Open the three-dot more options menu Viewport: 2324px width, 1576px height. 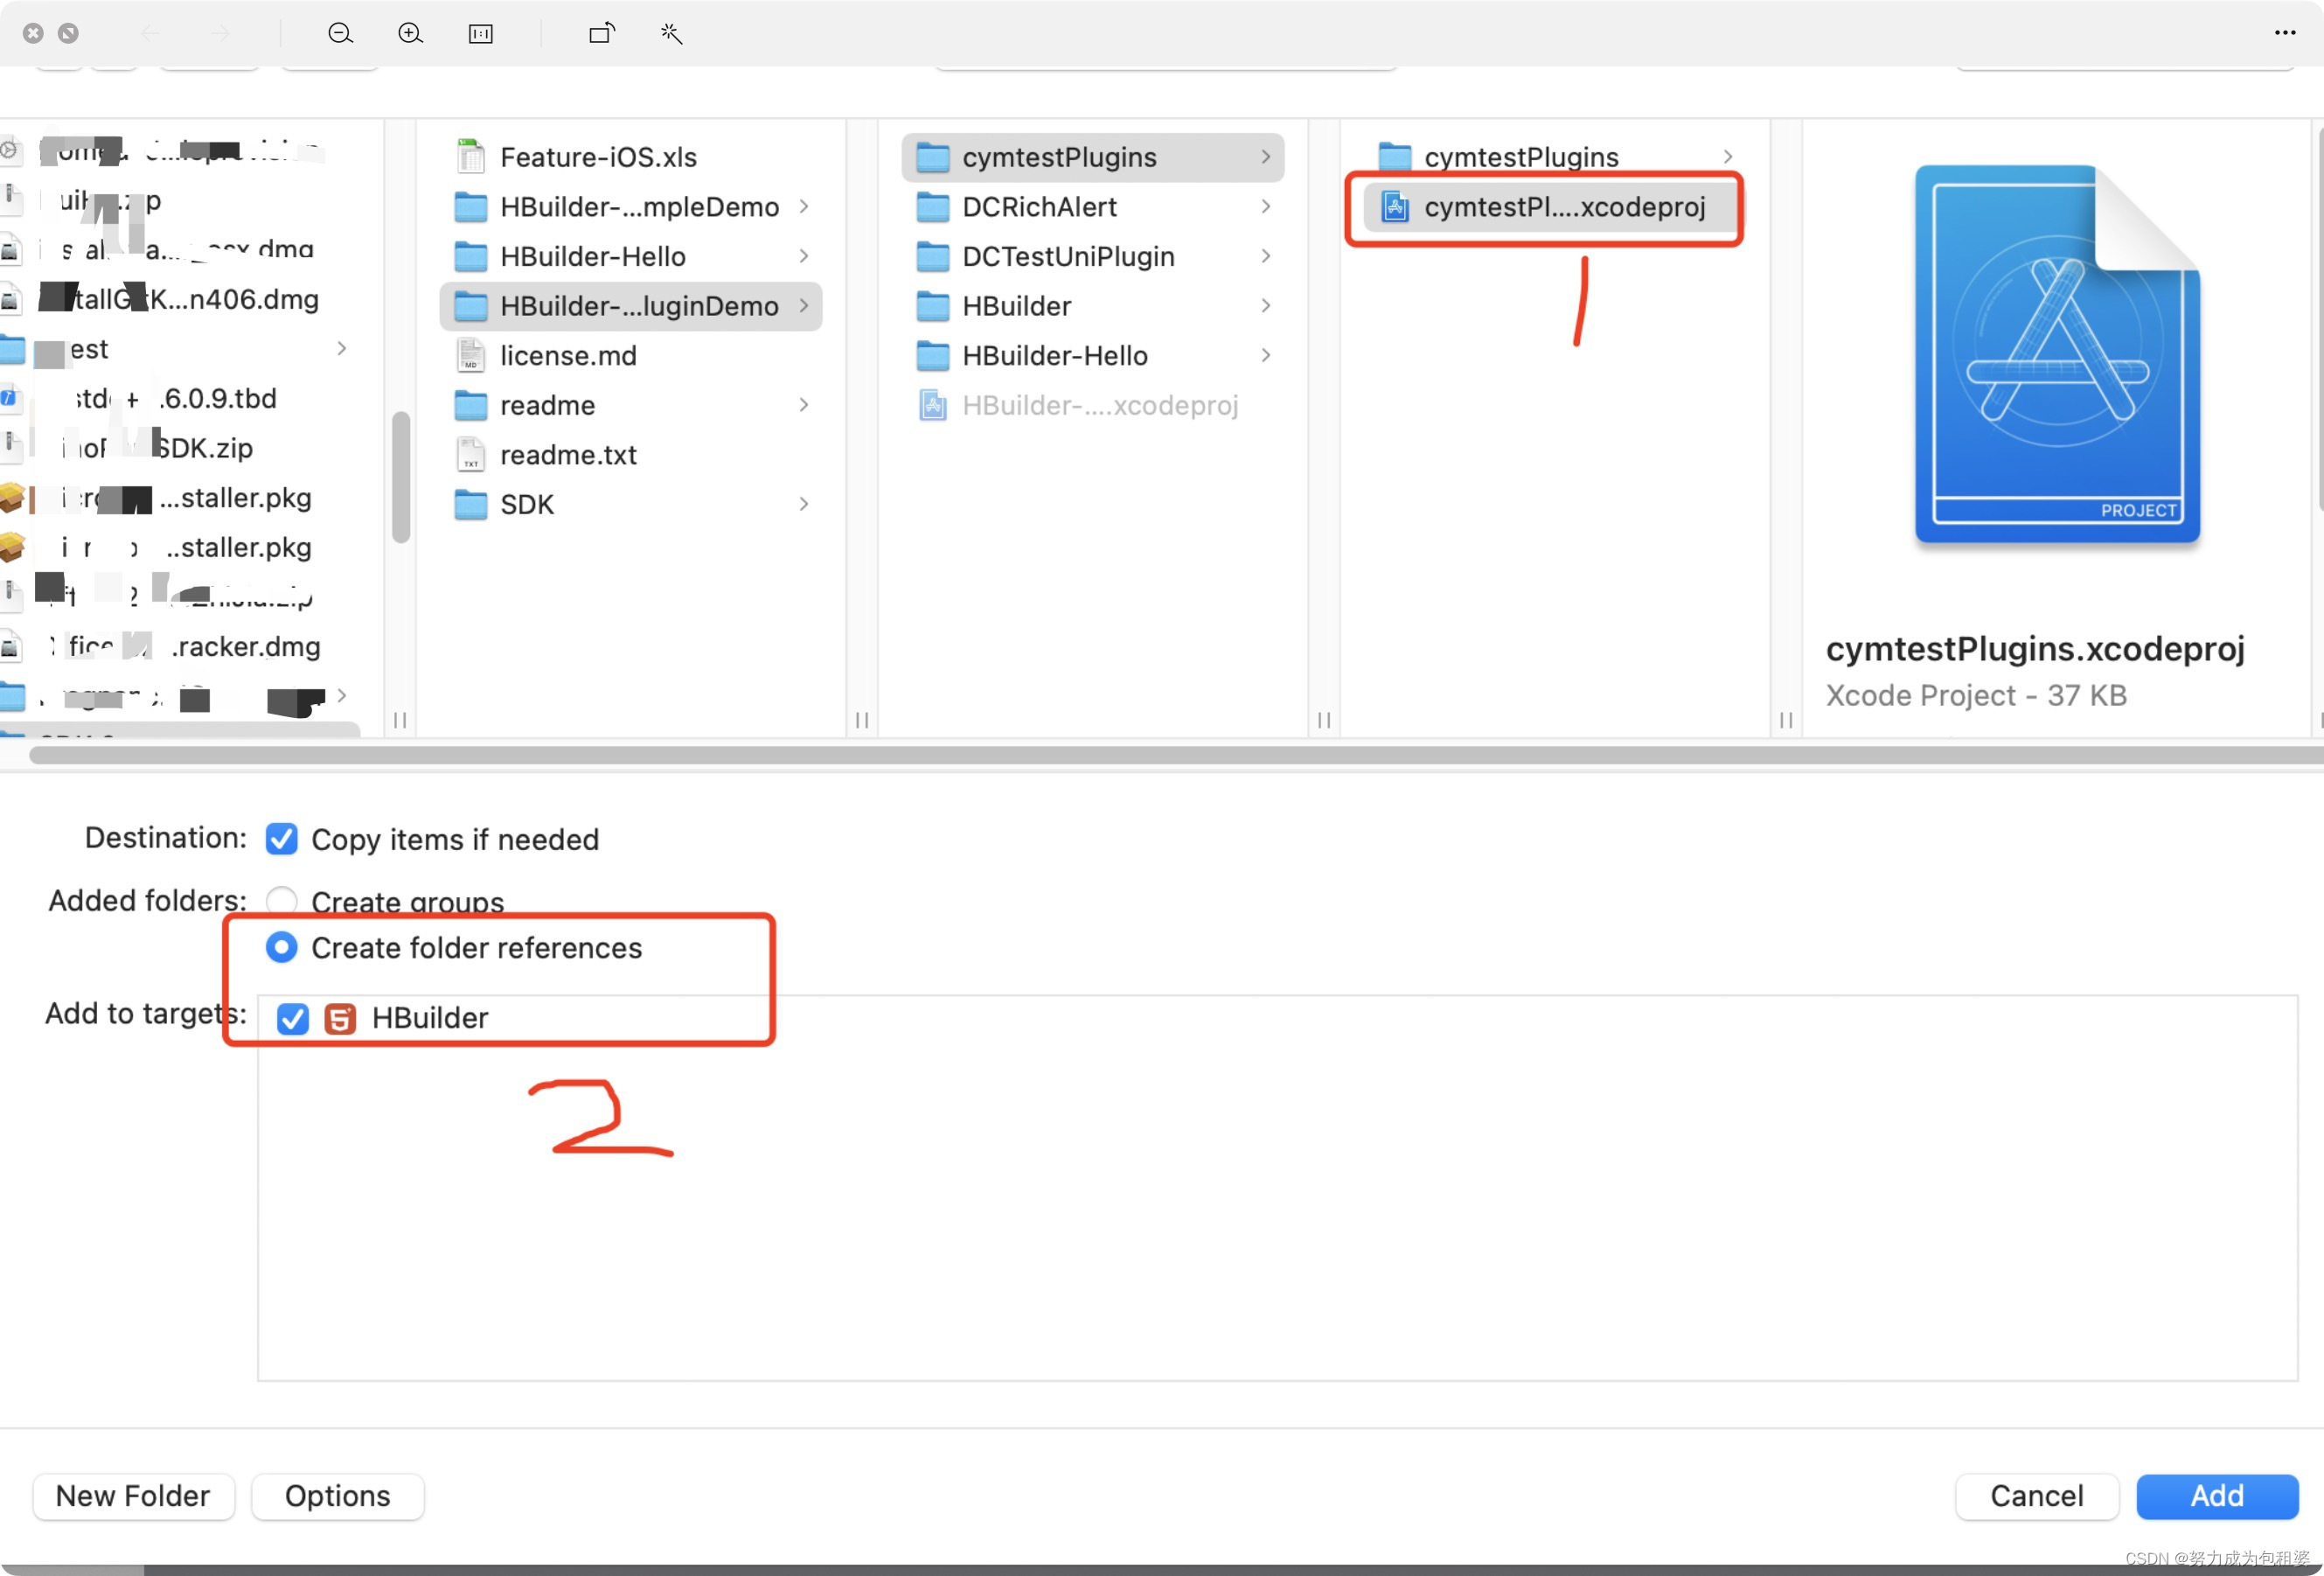click(x=2285, y=33)
